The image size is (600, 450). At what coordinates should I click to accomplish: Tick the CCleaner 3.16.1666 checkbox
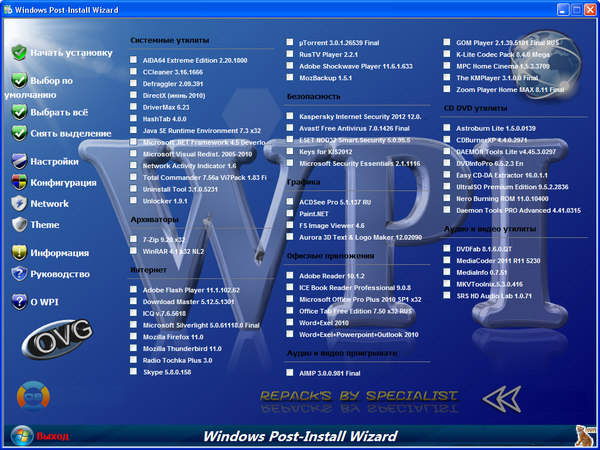133,71
